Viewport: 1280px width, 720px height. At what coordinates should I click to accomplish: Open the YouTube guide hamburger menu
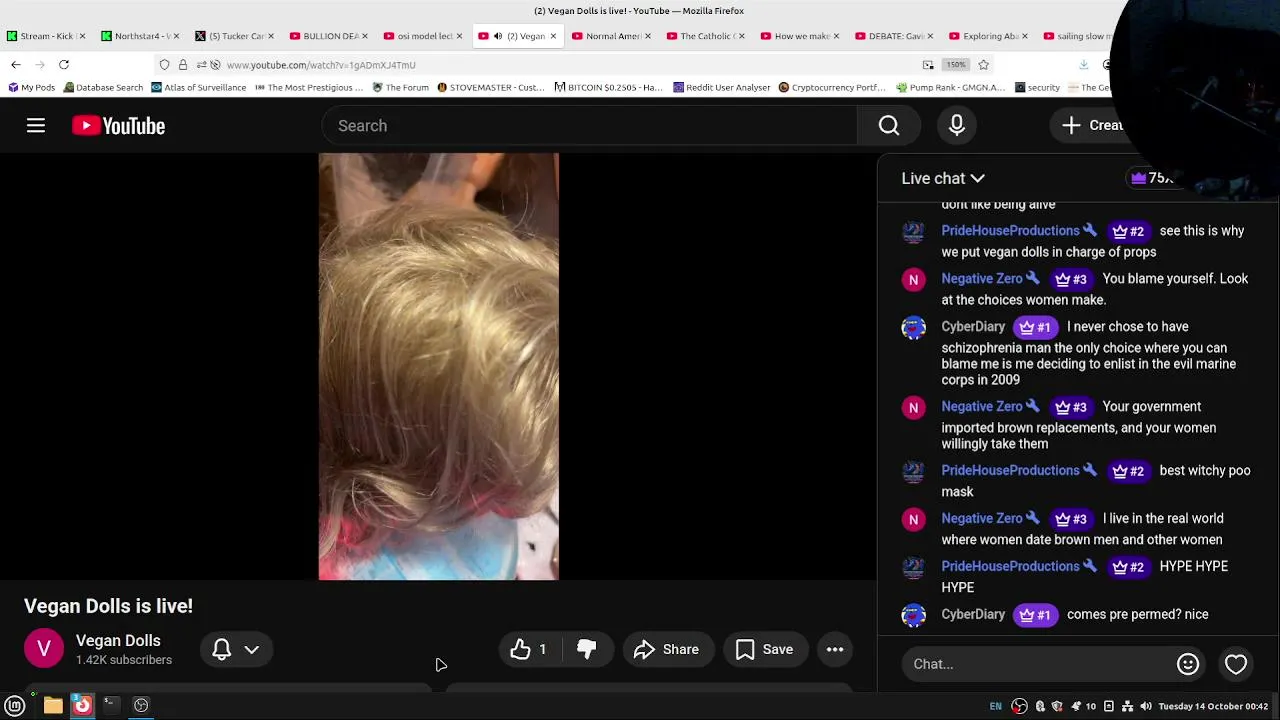36,125
